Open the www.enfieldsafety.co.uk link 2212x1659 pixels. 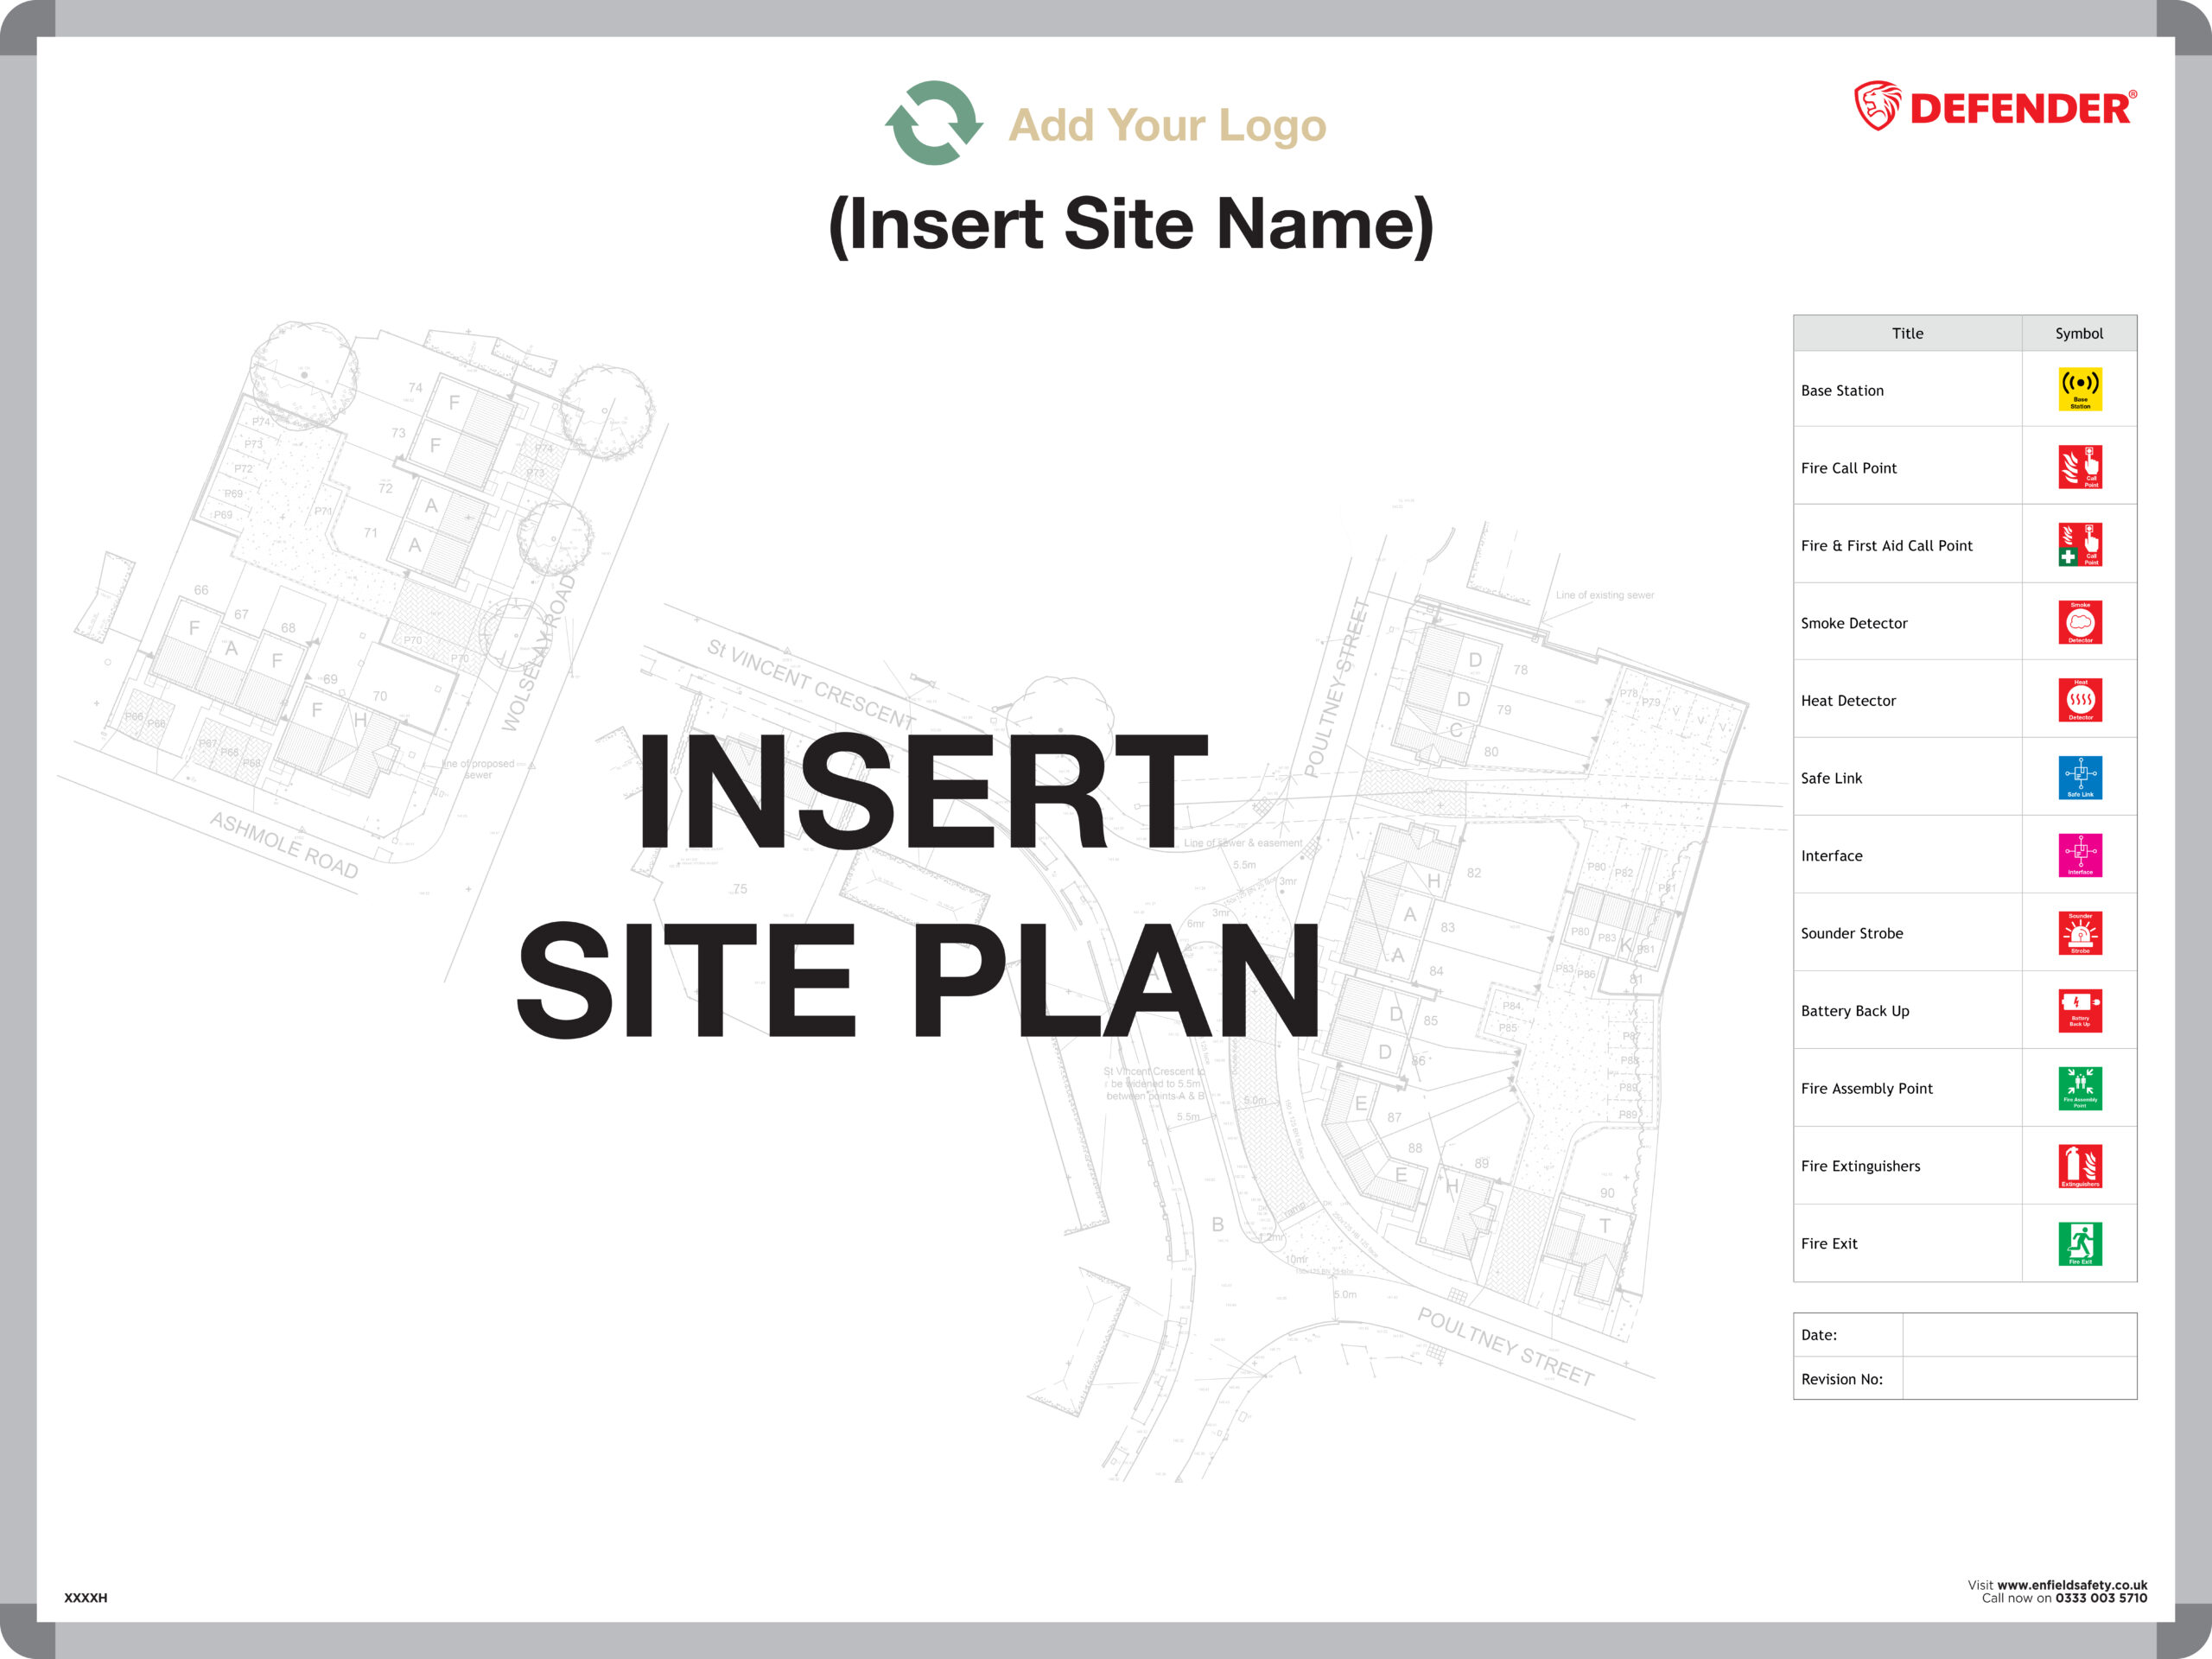[x=2071, y=1585]
